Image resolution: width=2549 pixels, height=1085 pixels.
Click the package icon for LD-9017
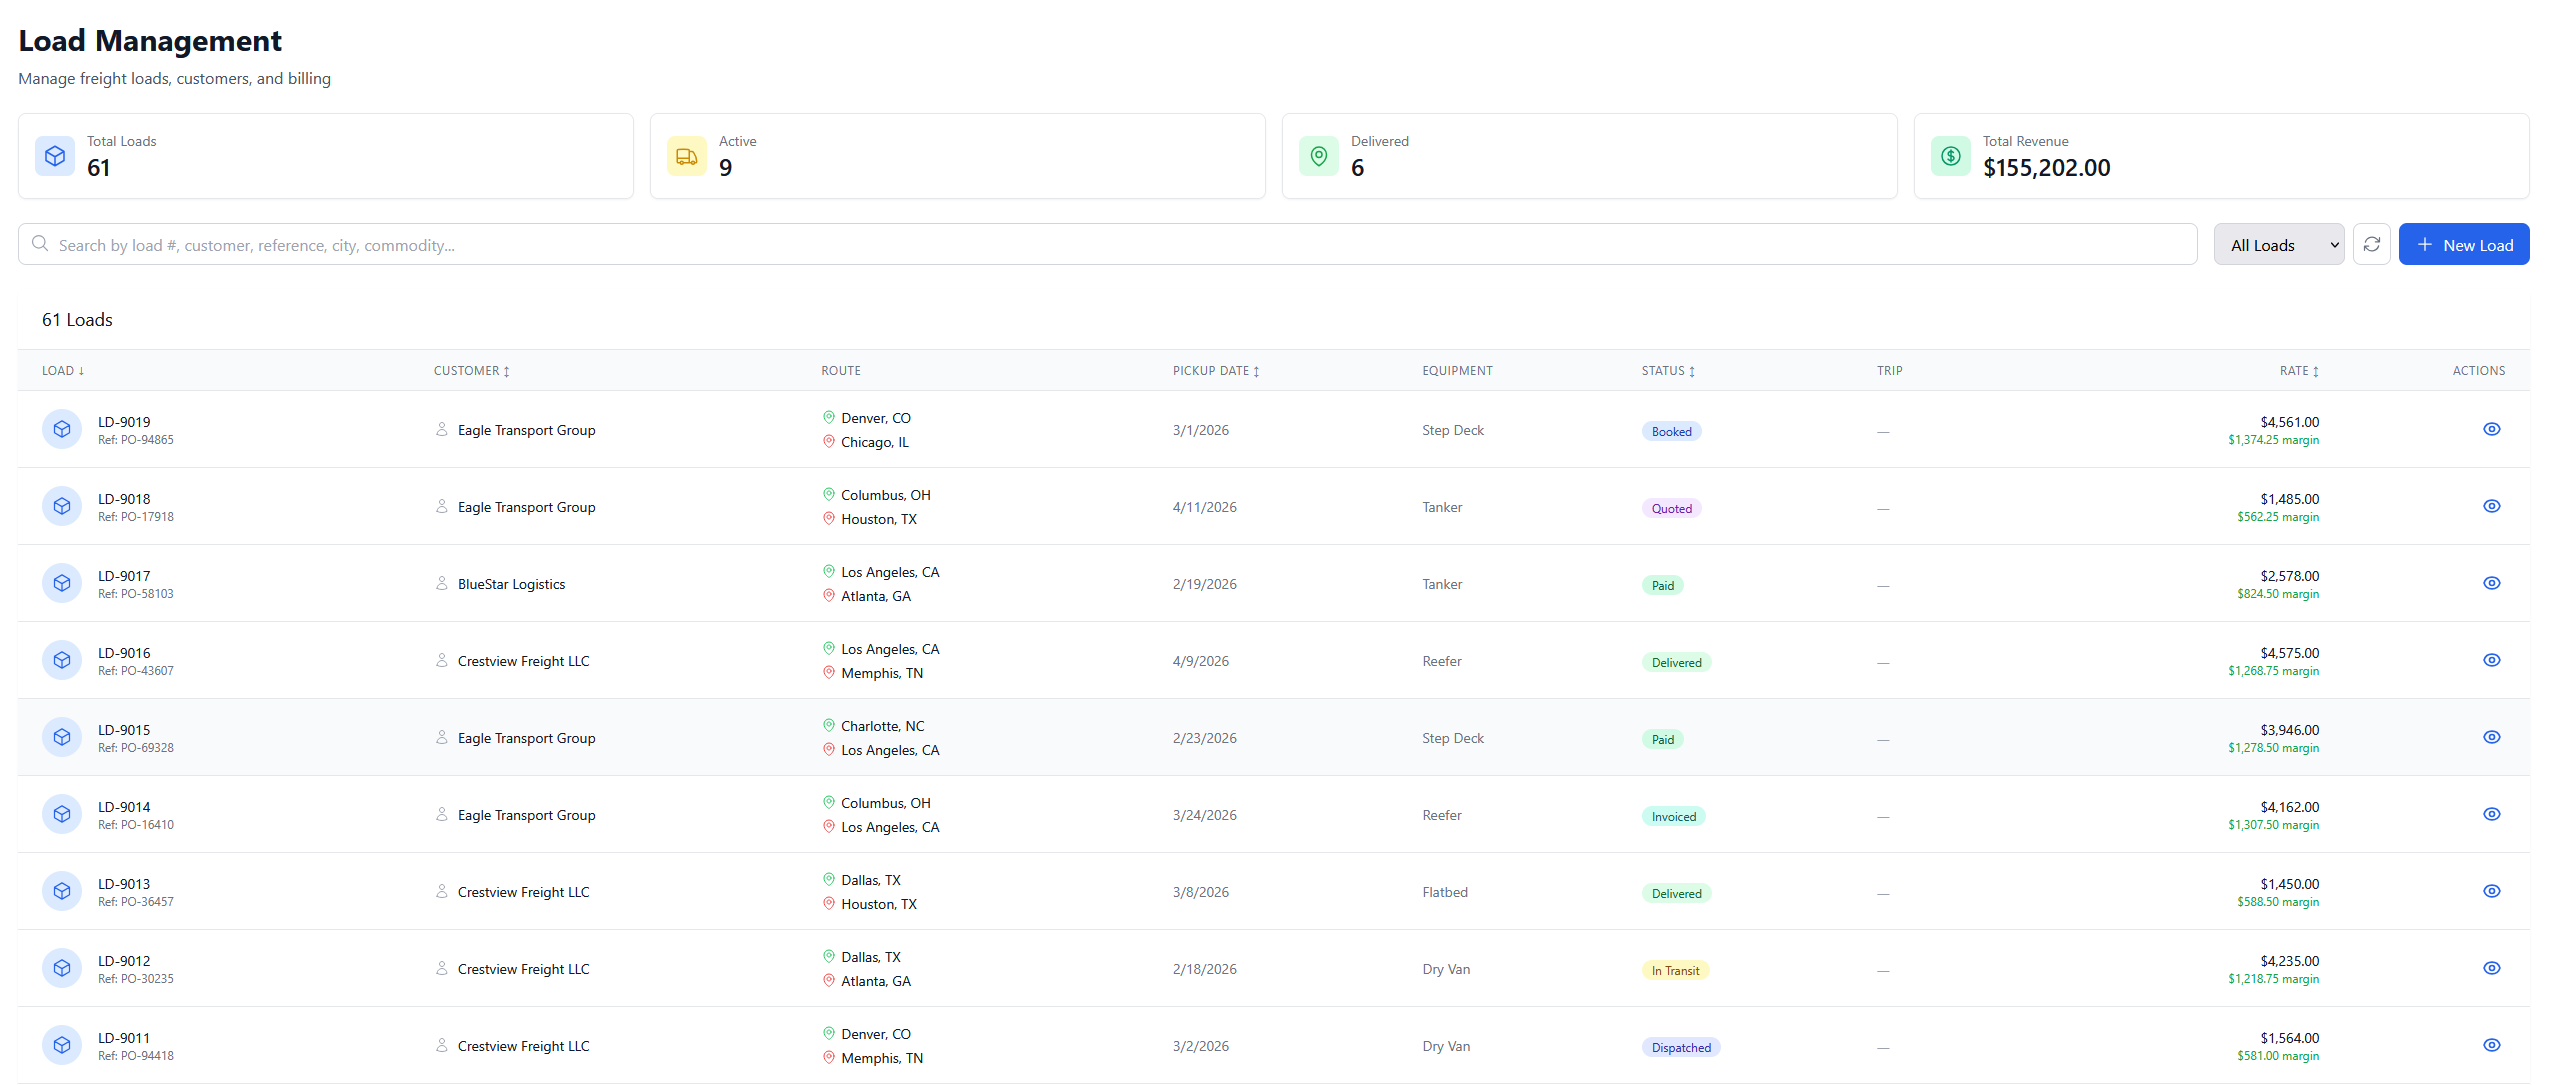pos(62,583)
